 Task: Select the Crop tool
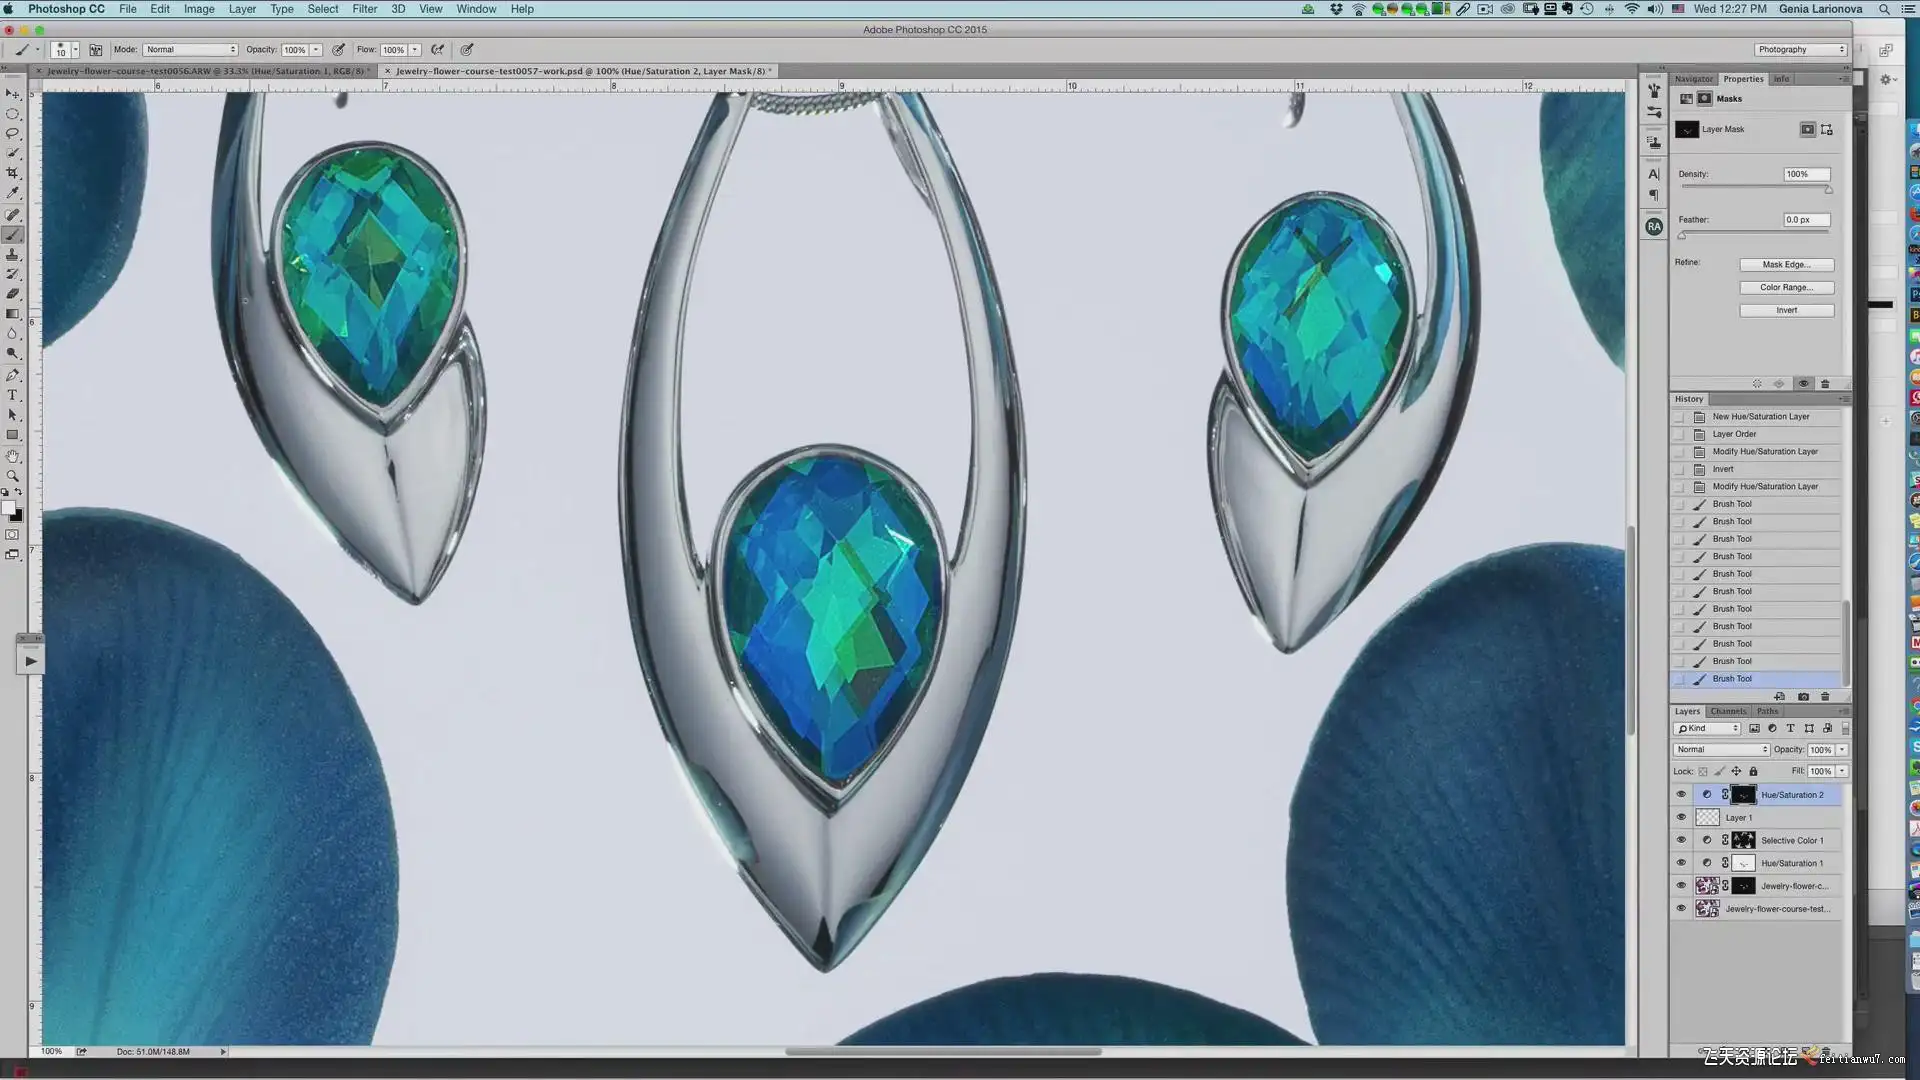click(13, 173)
